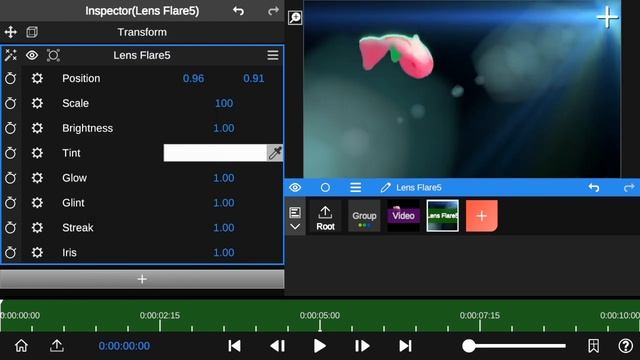The image size is (640, 360).
Task: Toggle Streak keyframe stopwatch
Action: (11, 228)
